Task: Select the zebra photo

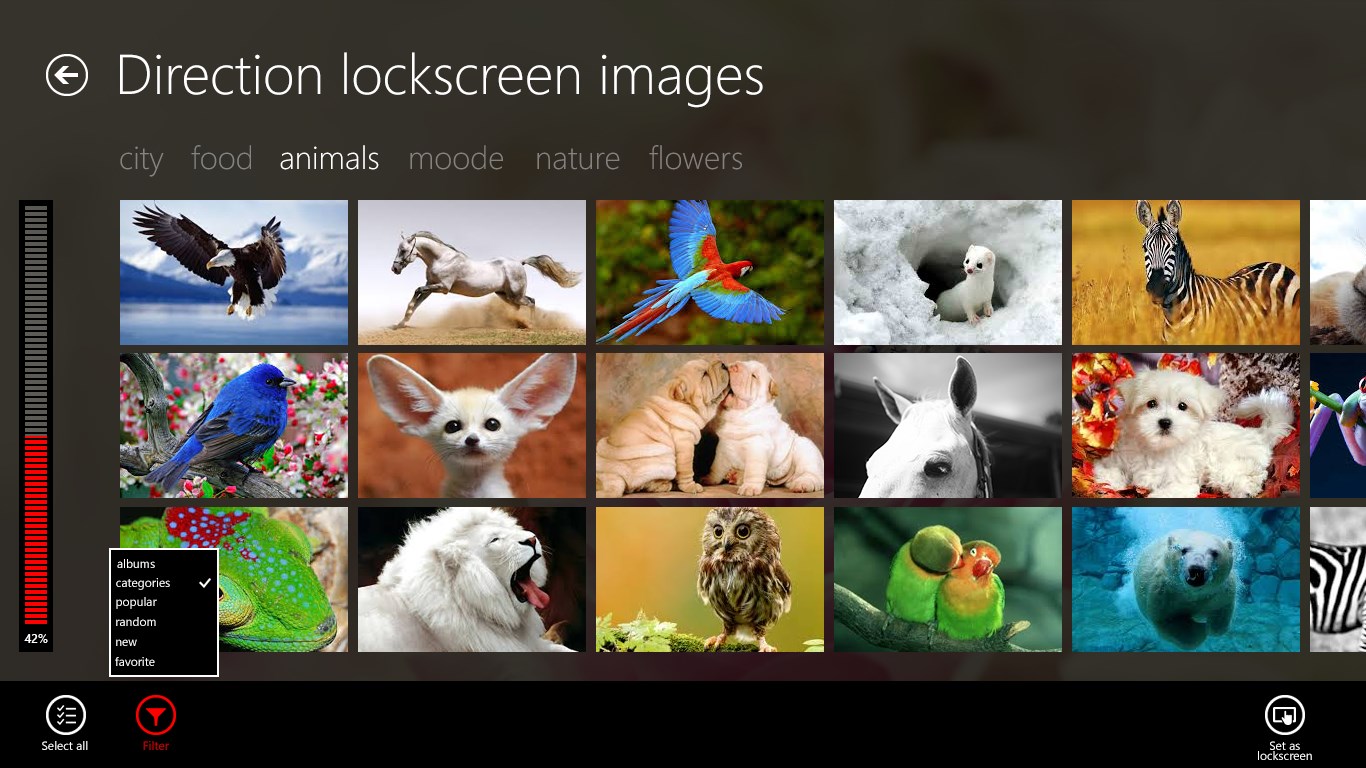Action: (x=1185, y=271)
